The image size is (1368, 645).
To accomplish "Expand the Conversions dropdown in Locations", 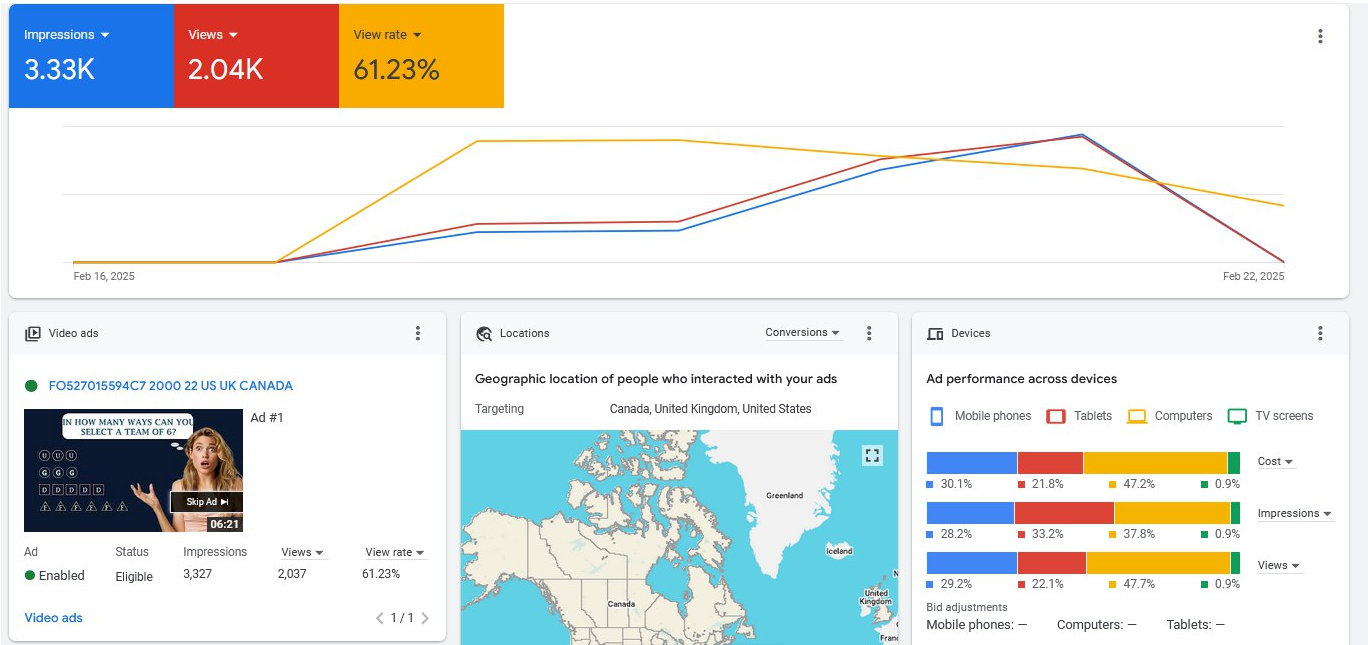I will coord(803,333).
